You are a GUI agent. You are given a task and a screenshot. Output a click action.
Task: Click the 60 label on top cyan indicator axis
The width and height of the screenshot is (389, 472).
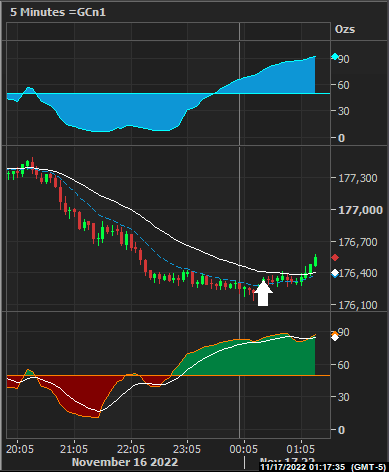click(344, 85)
